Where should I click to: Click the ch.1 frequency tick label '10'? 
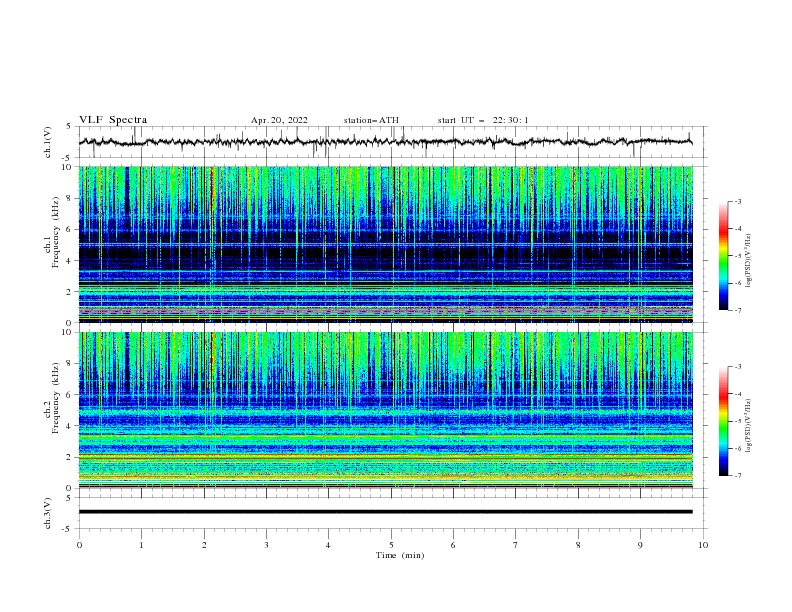[69, 167]
